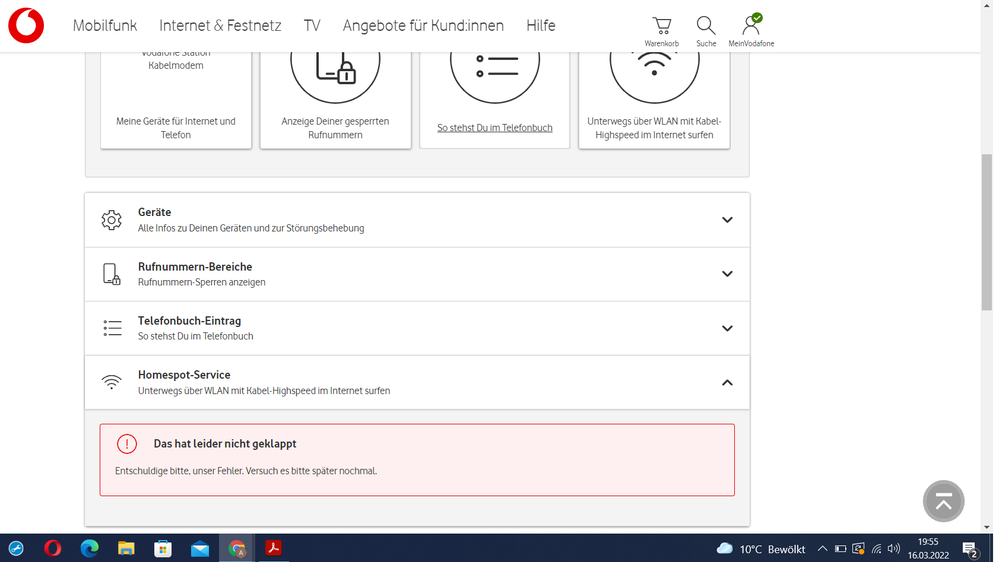Expand the Geräte section
This screenshot has width=999, height=562.
[727, 220]
